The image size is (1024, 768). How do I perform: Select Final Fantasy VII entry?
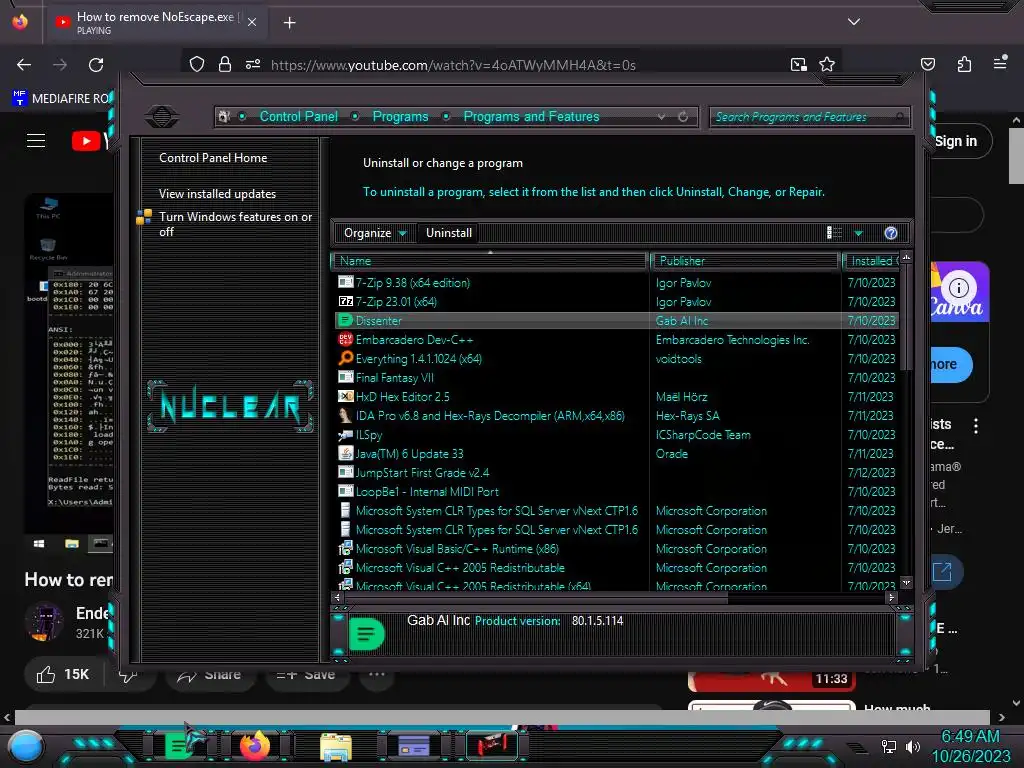[616, 377]
